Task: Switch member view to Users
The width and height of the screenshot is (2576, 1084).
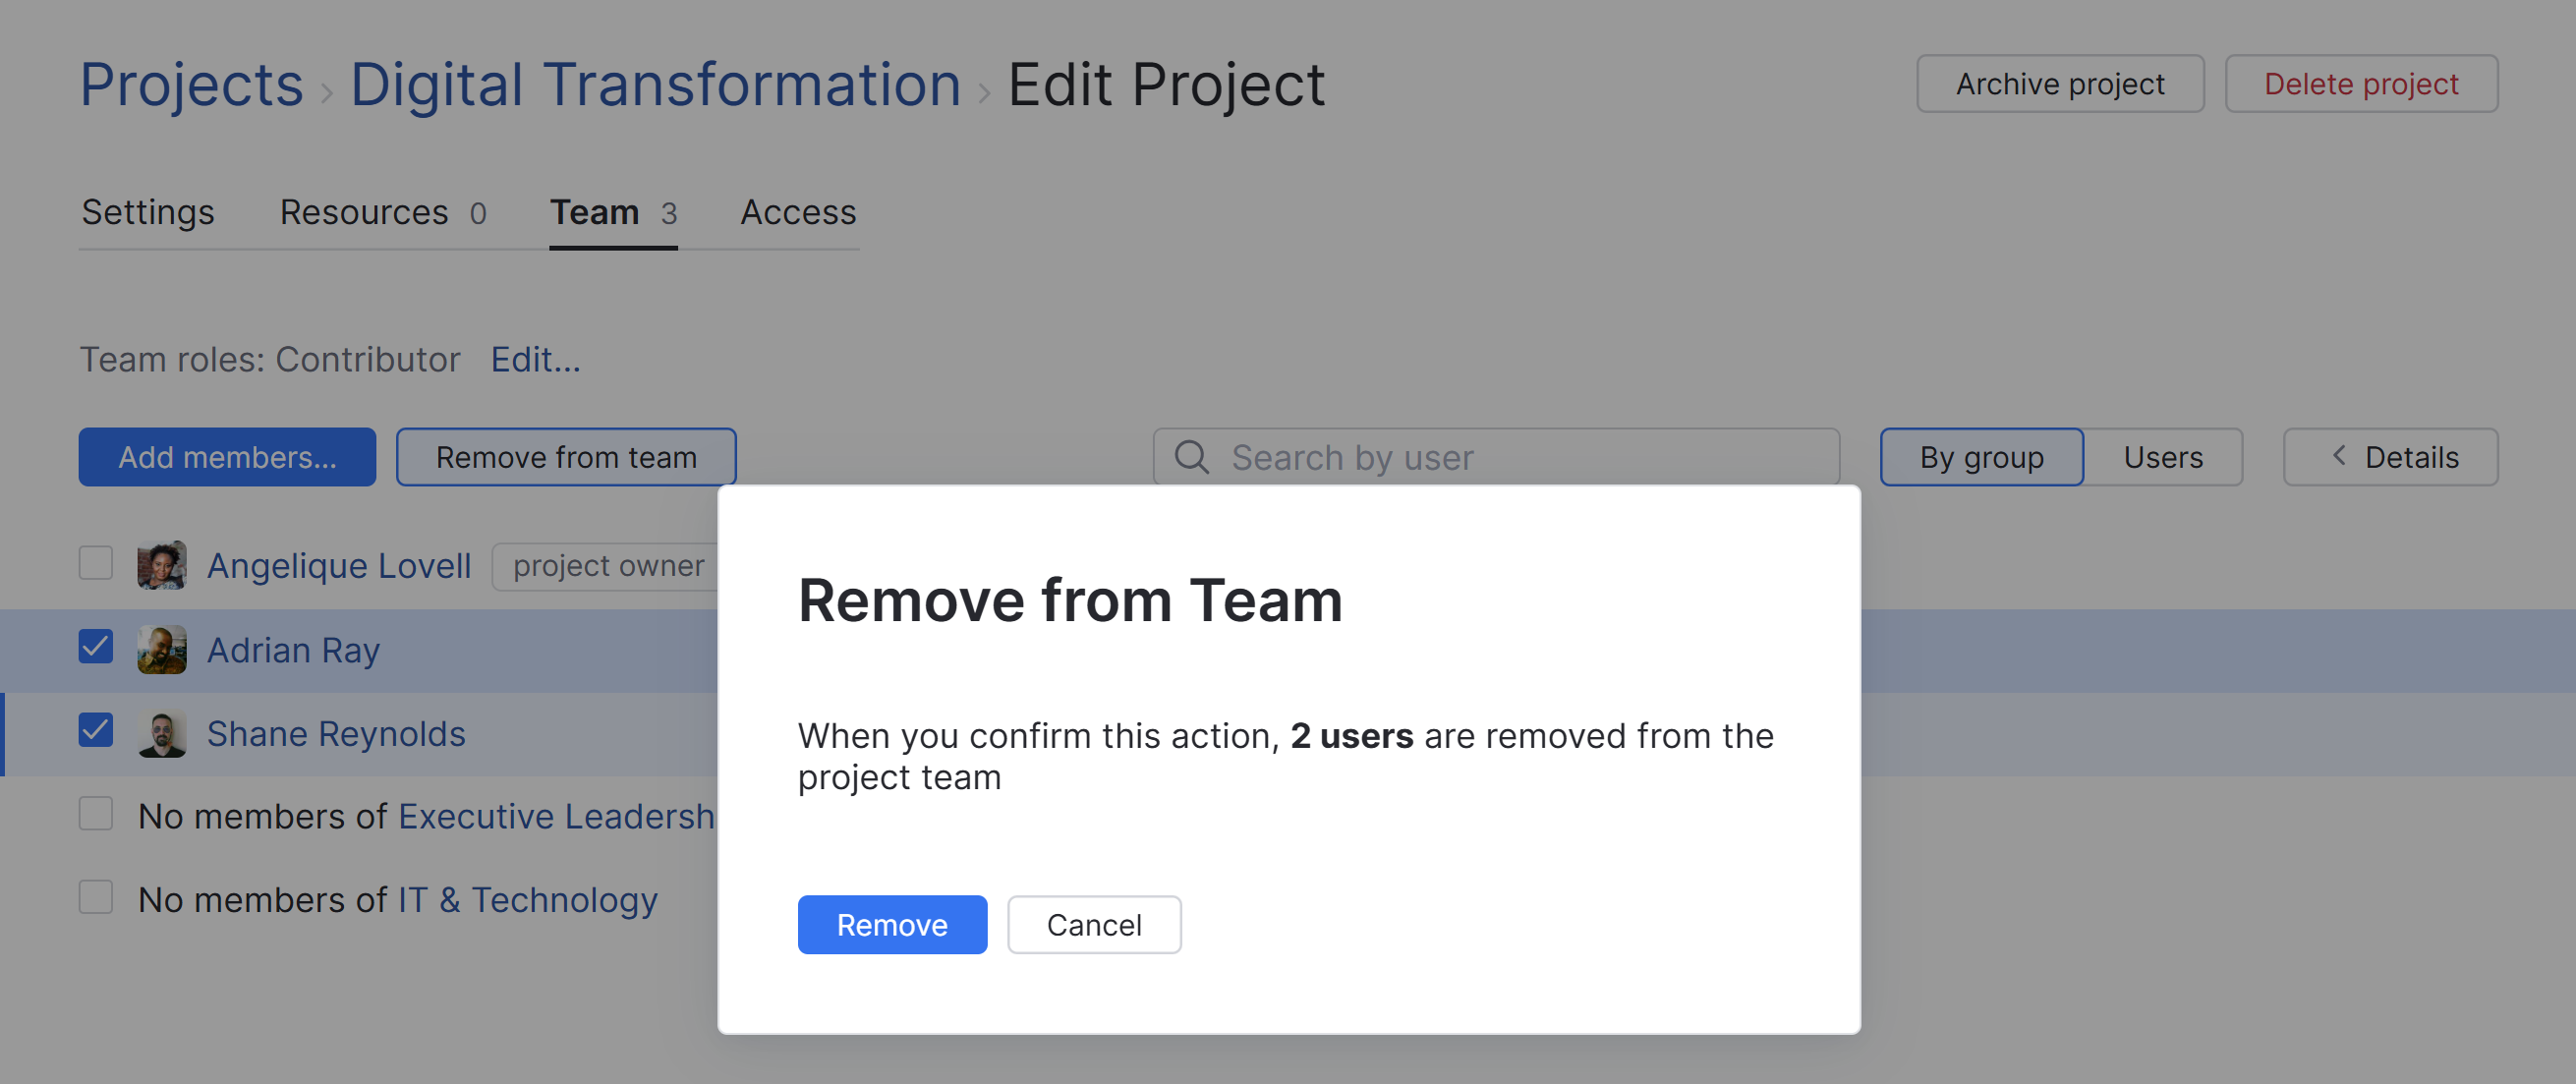Action: [x=2163, y=457]
